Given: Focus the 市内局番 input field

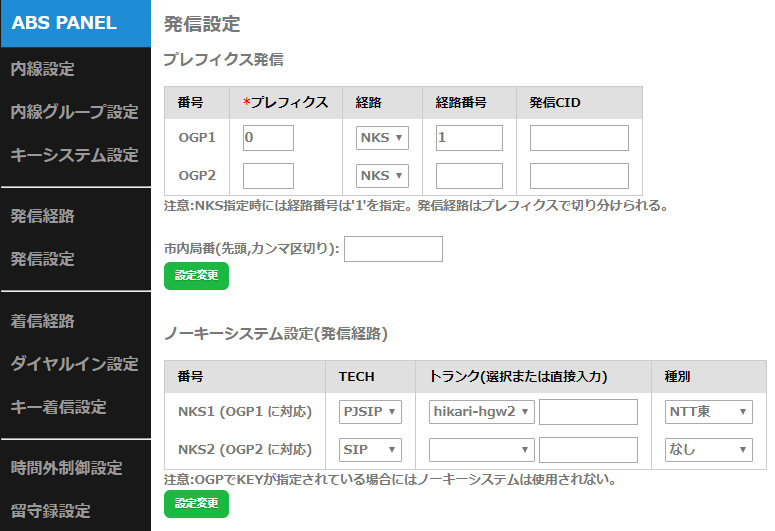Looking at the screenshot, I should (393, 249).
